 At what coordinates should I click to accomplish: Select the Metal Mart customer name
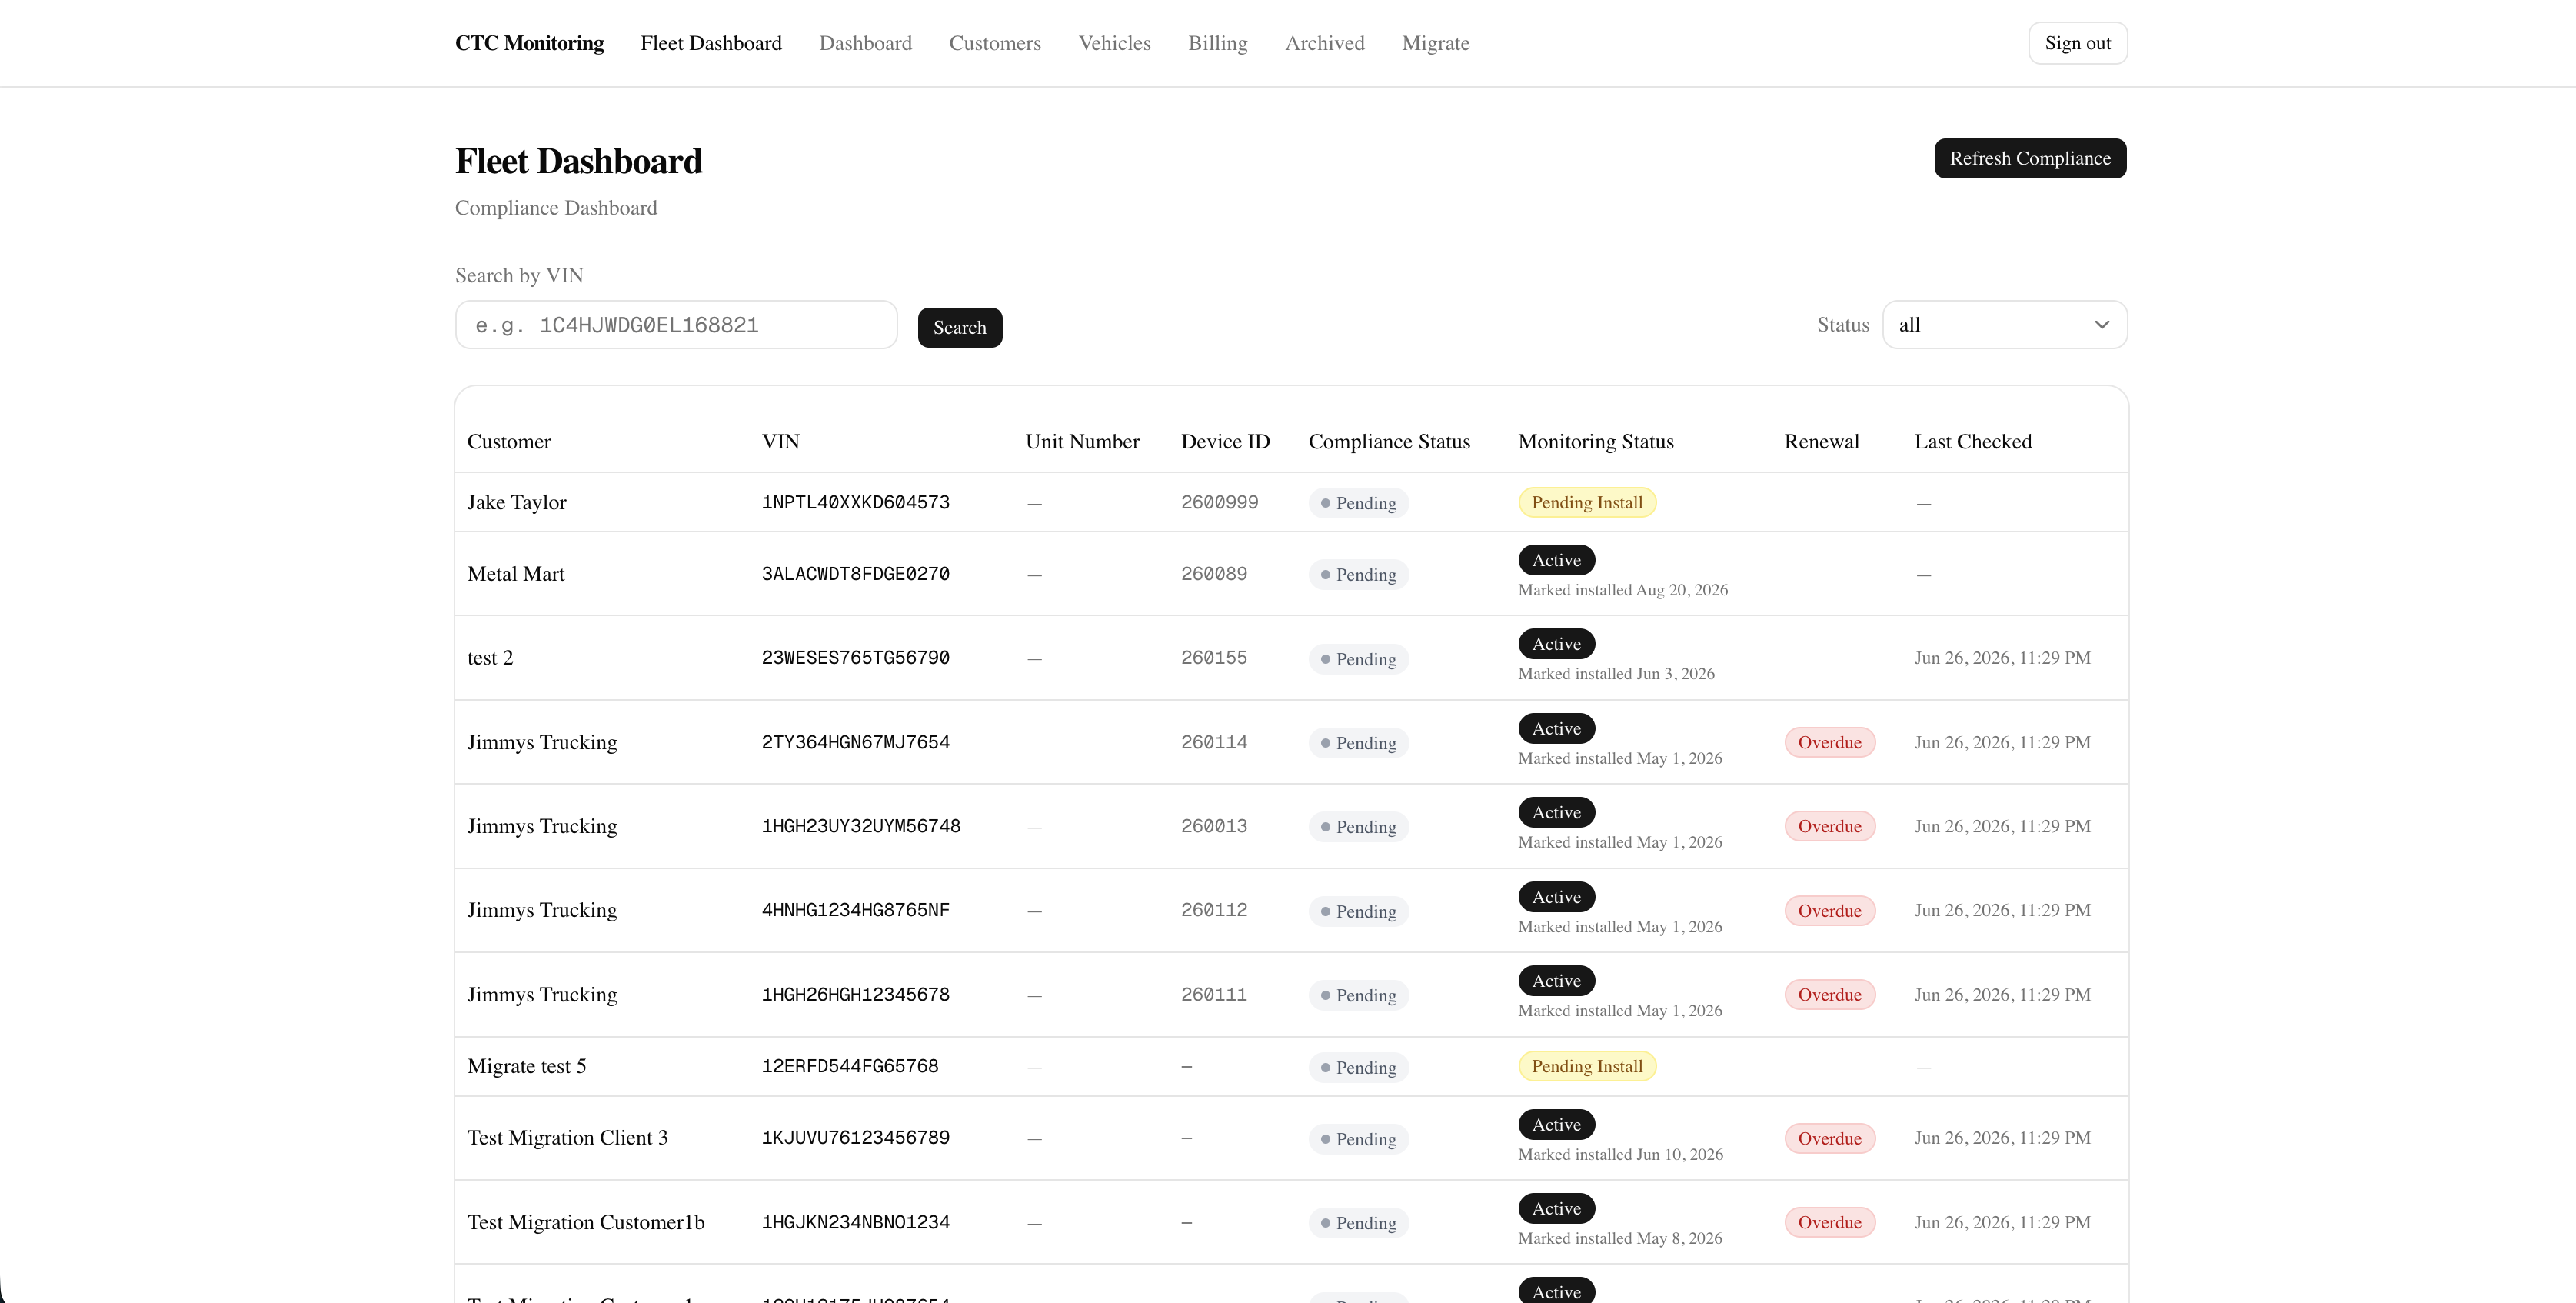pyautogui.click(x=516, y=574)
